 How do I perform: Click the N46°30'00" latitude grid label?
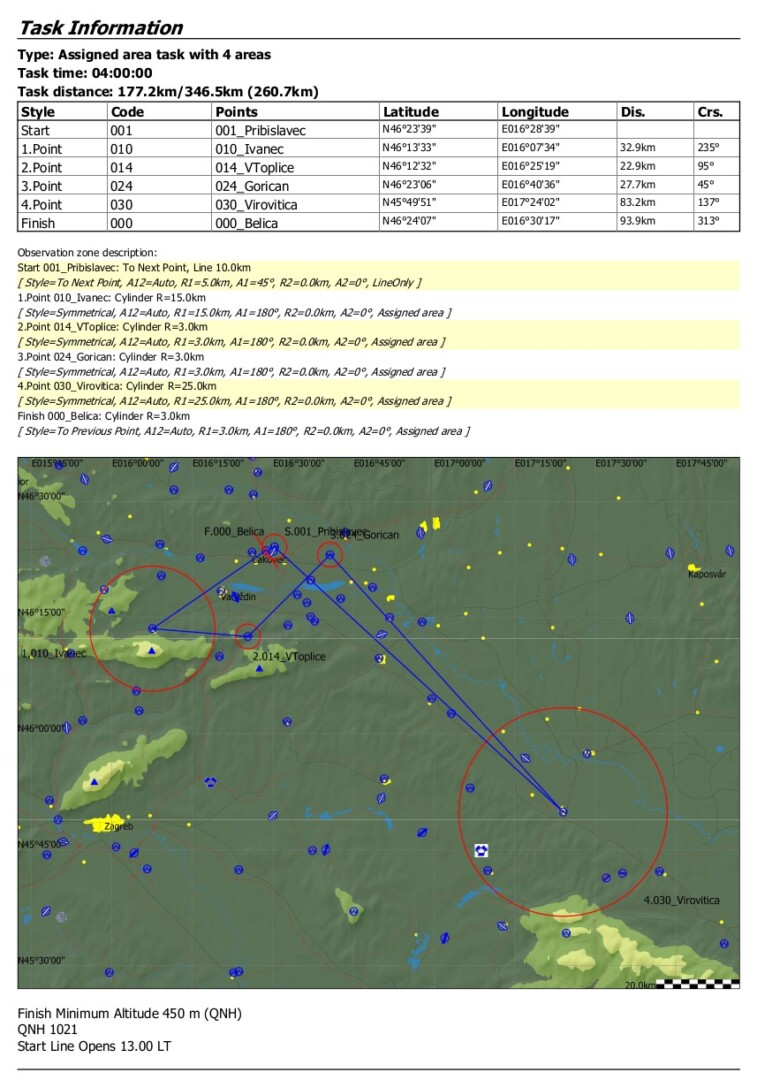coord(41,496)
